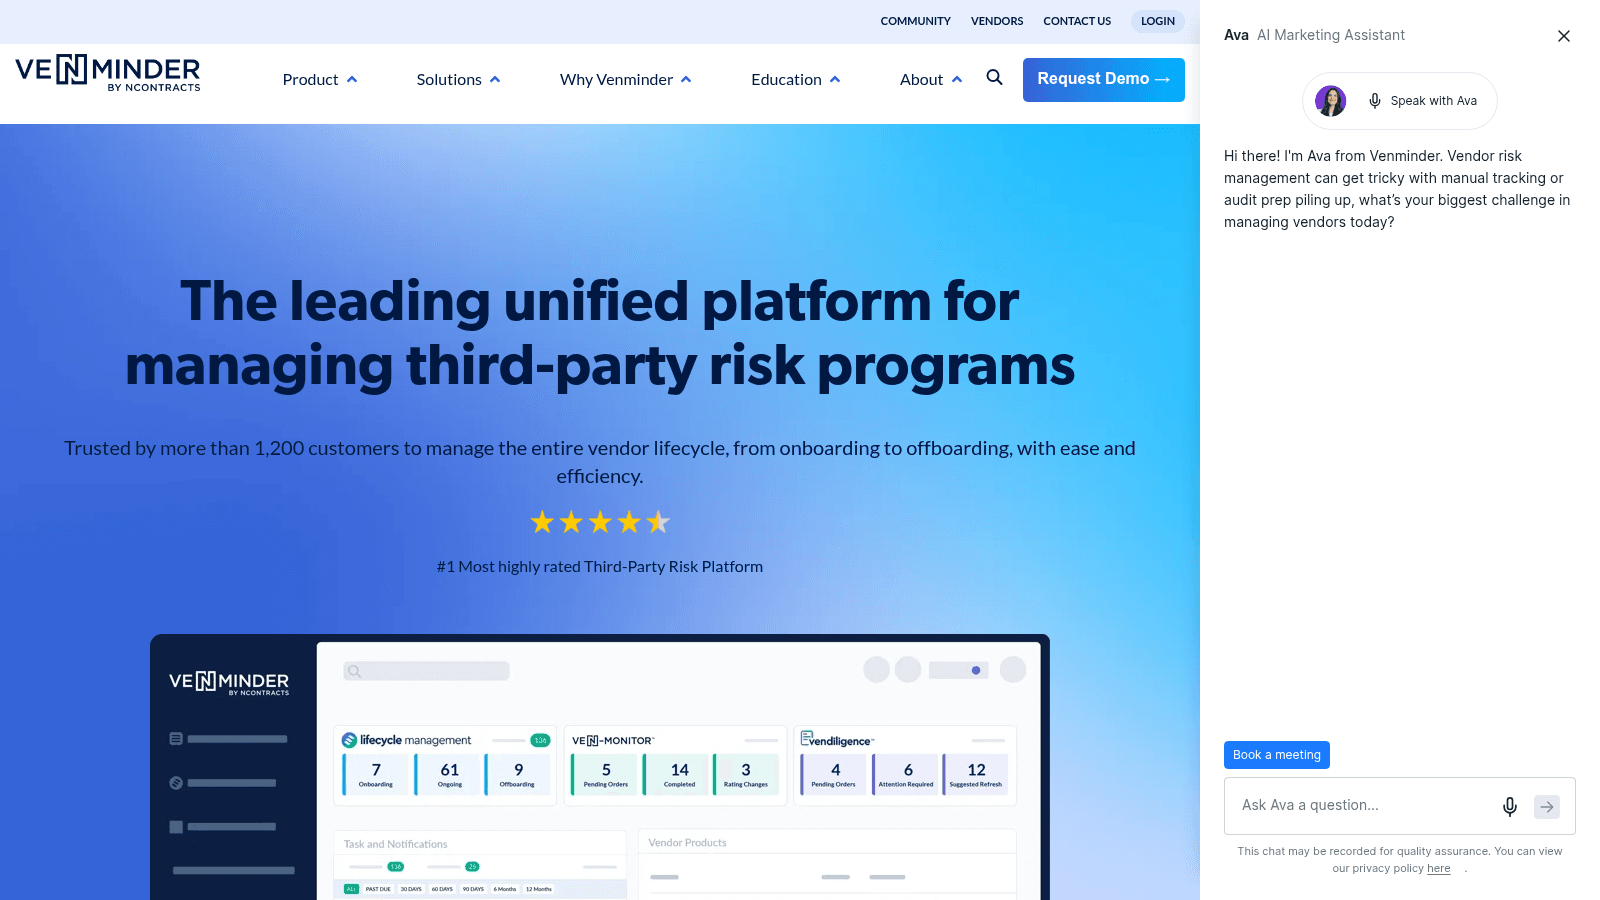
Task: Click 'This chat may be recorded' disclaimer text
Action: click(x=1400, y=860)
